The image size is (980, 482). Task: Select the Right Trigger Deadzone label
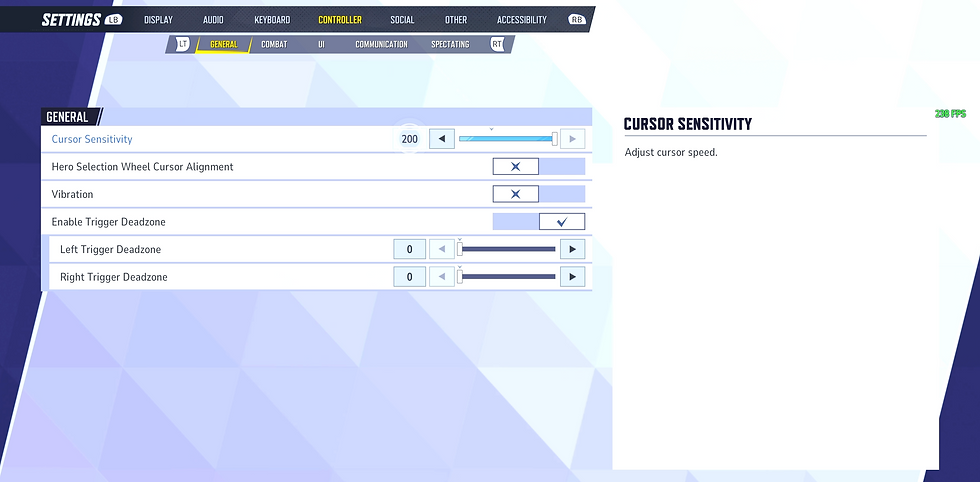(114, 277)
